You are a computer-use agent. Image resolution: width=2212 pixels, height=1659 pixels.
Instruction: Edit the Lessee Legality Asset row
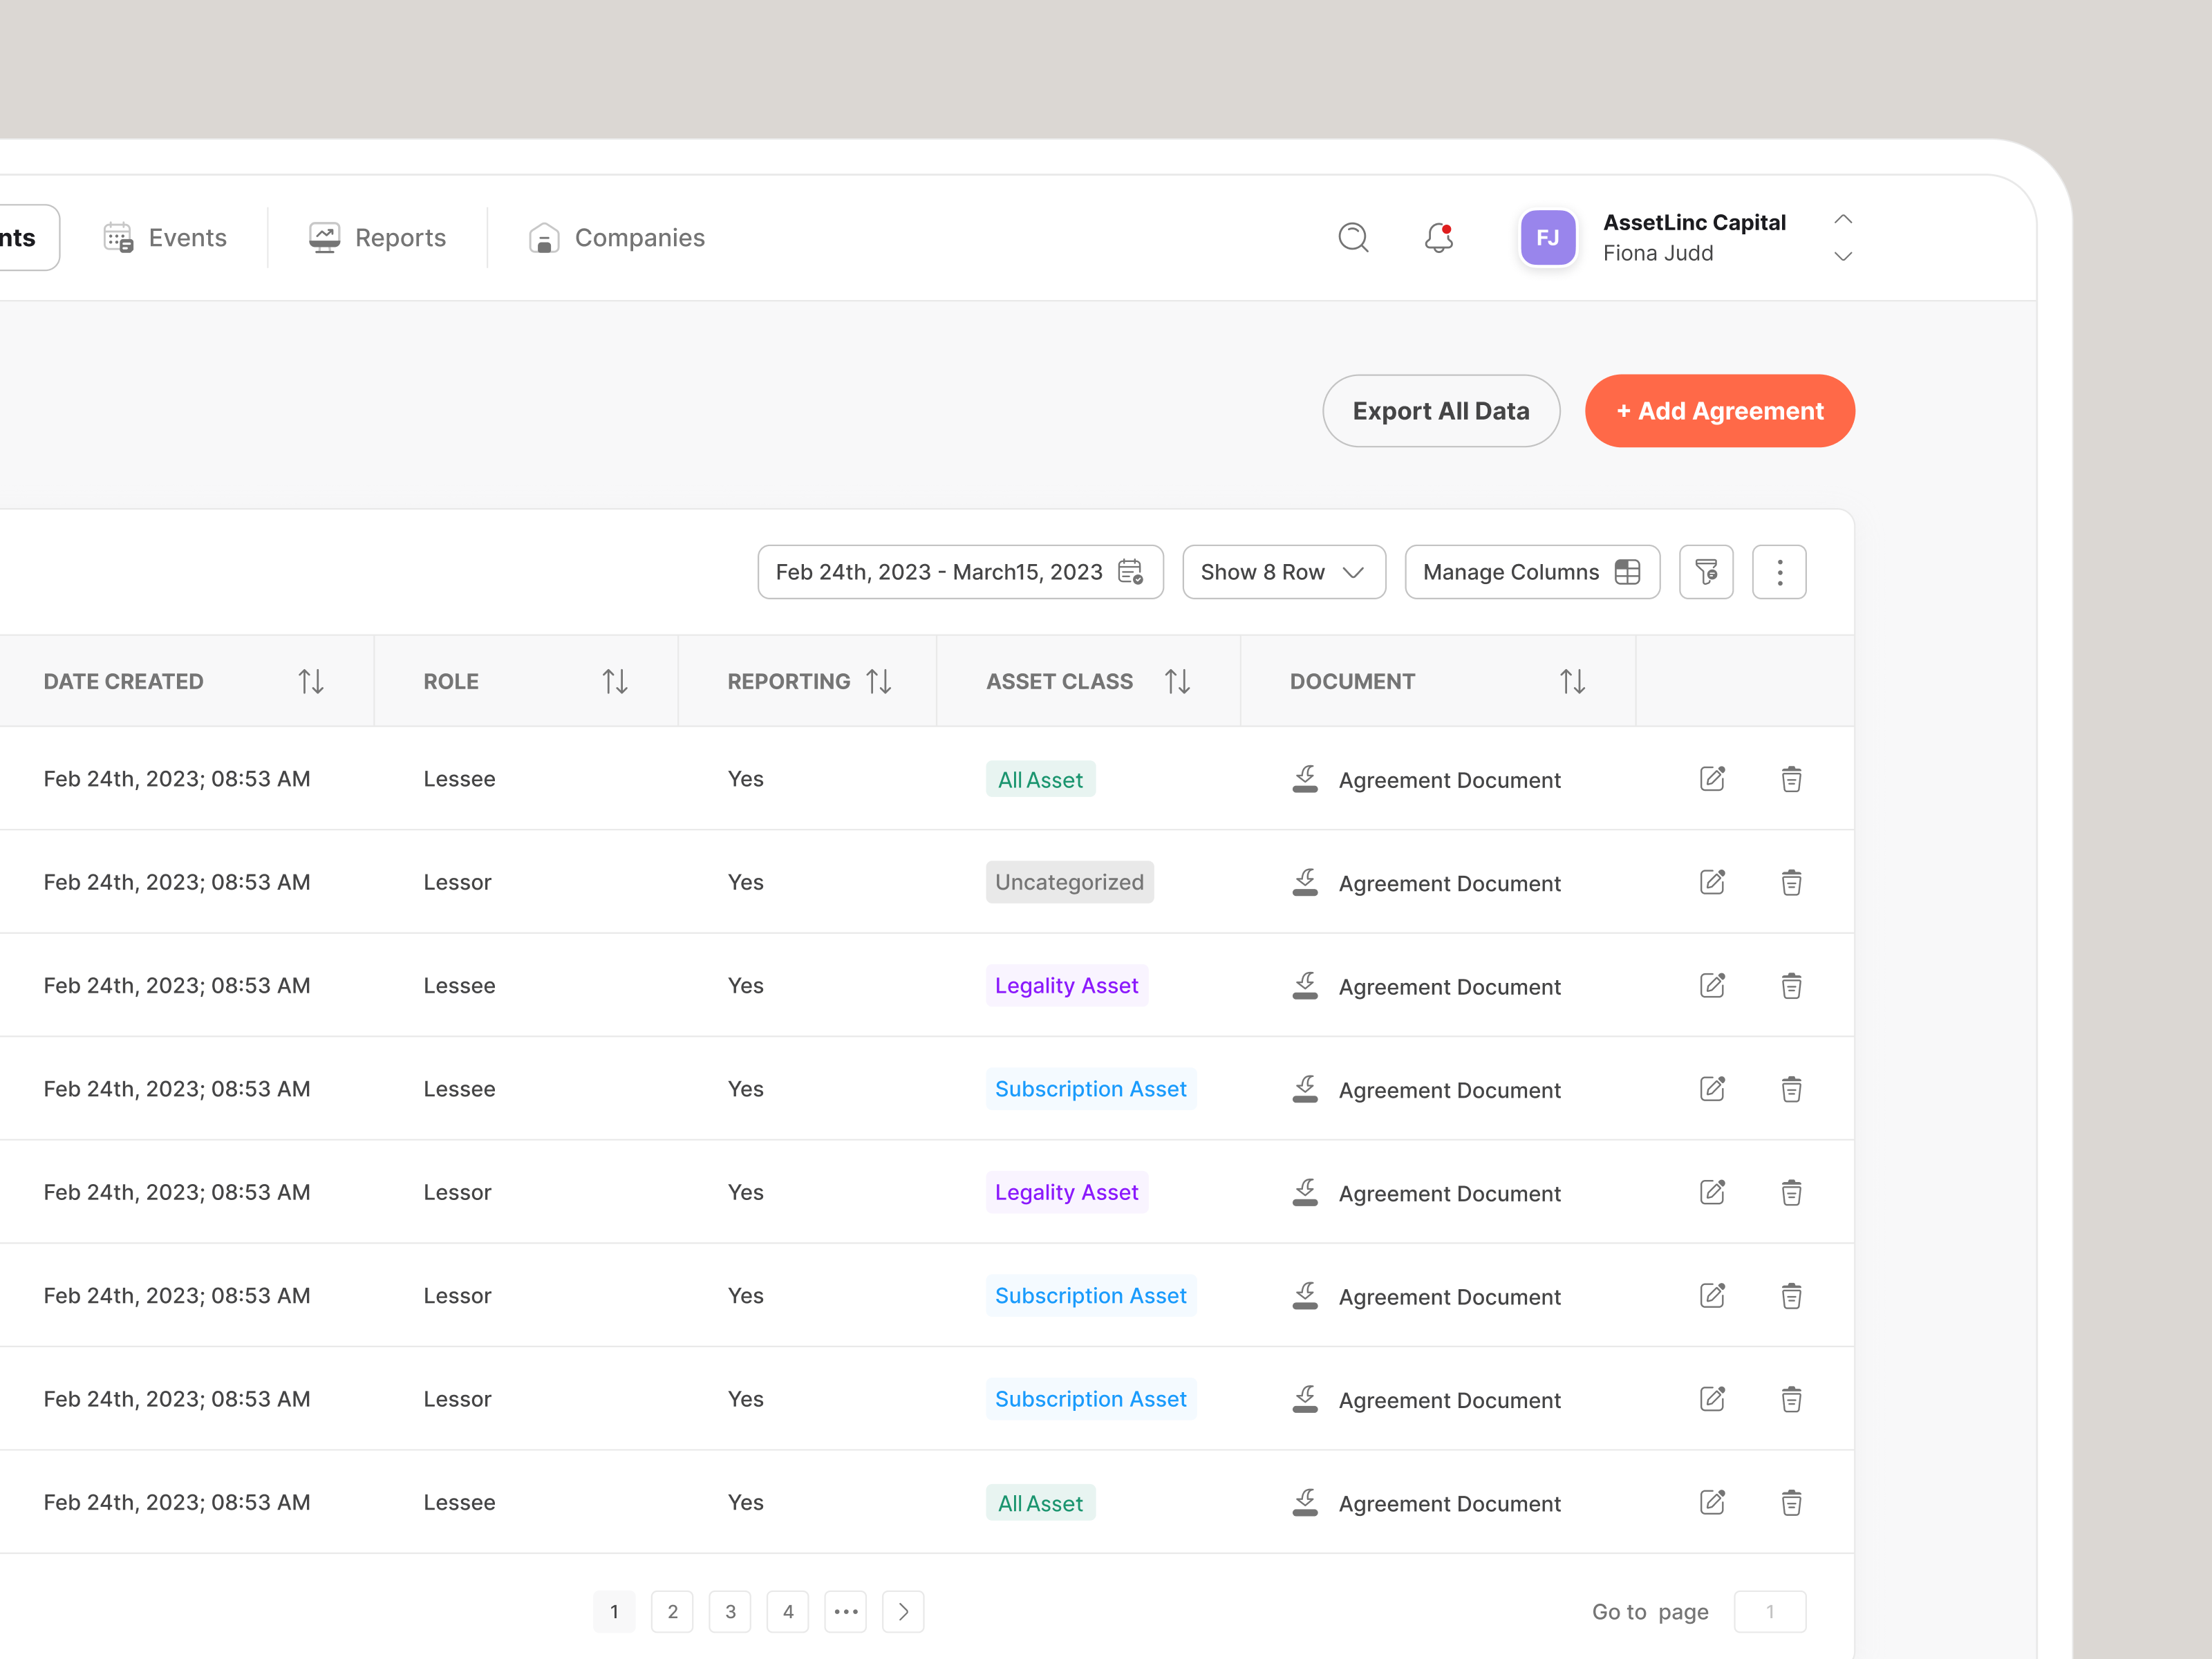[1712, 986]
